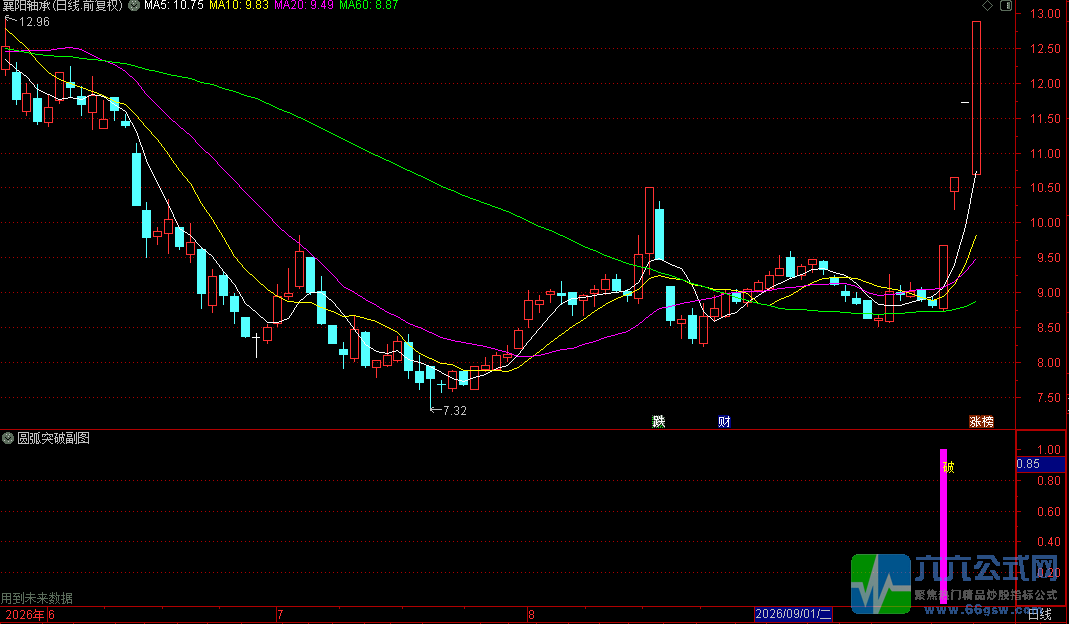Select the MA5: 10.75 indicator label

tap(174, 5)
